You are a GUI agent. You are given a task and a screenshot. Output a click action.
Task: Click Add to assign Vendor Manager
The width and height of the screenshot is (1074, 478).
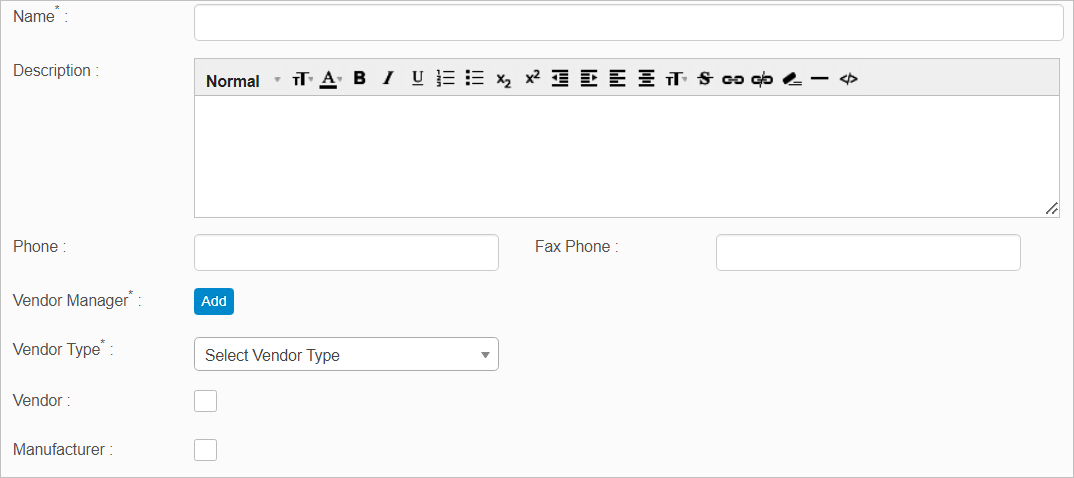[214, 301]
